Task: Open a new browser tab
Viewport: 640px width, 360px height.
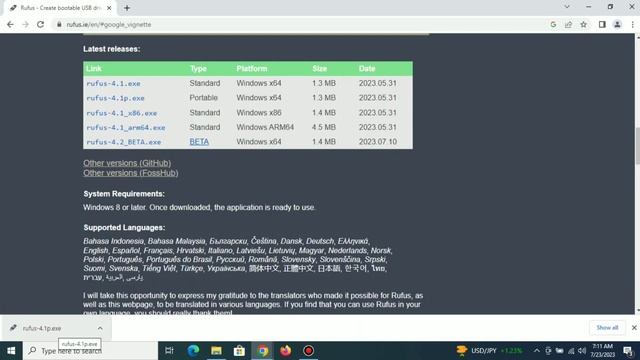Action: (127, 8)
